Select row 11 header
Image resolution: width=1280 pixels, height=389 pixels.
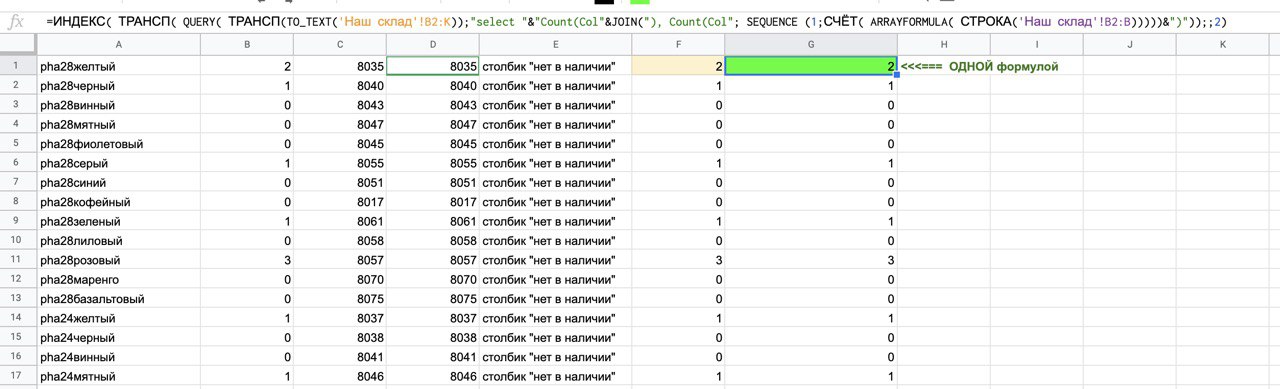click(18, 260)
